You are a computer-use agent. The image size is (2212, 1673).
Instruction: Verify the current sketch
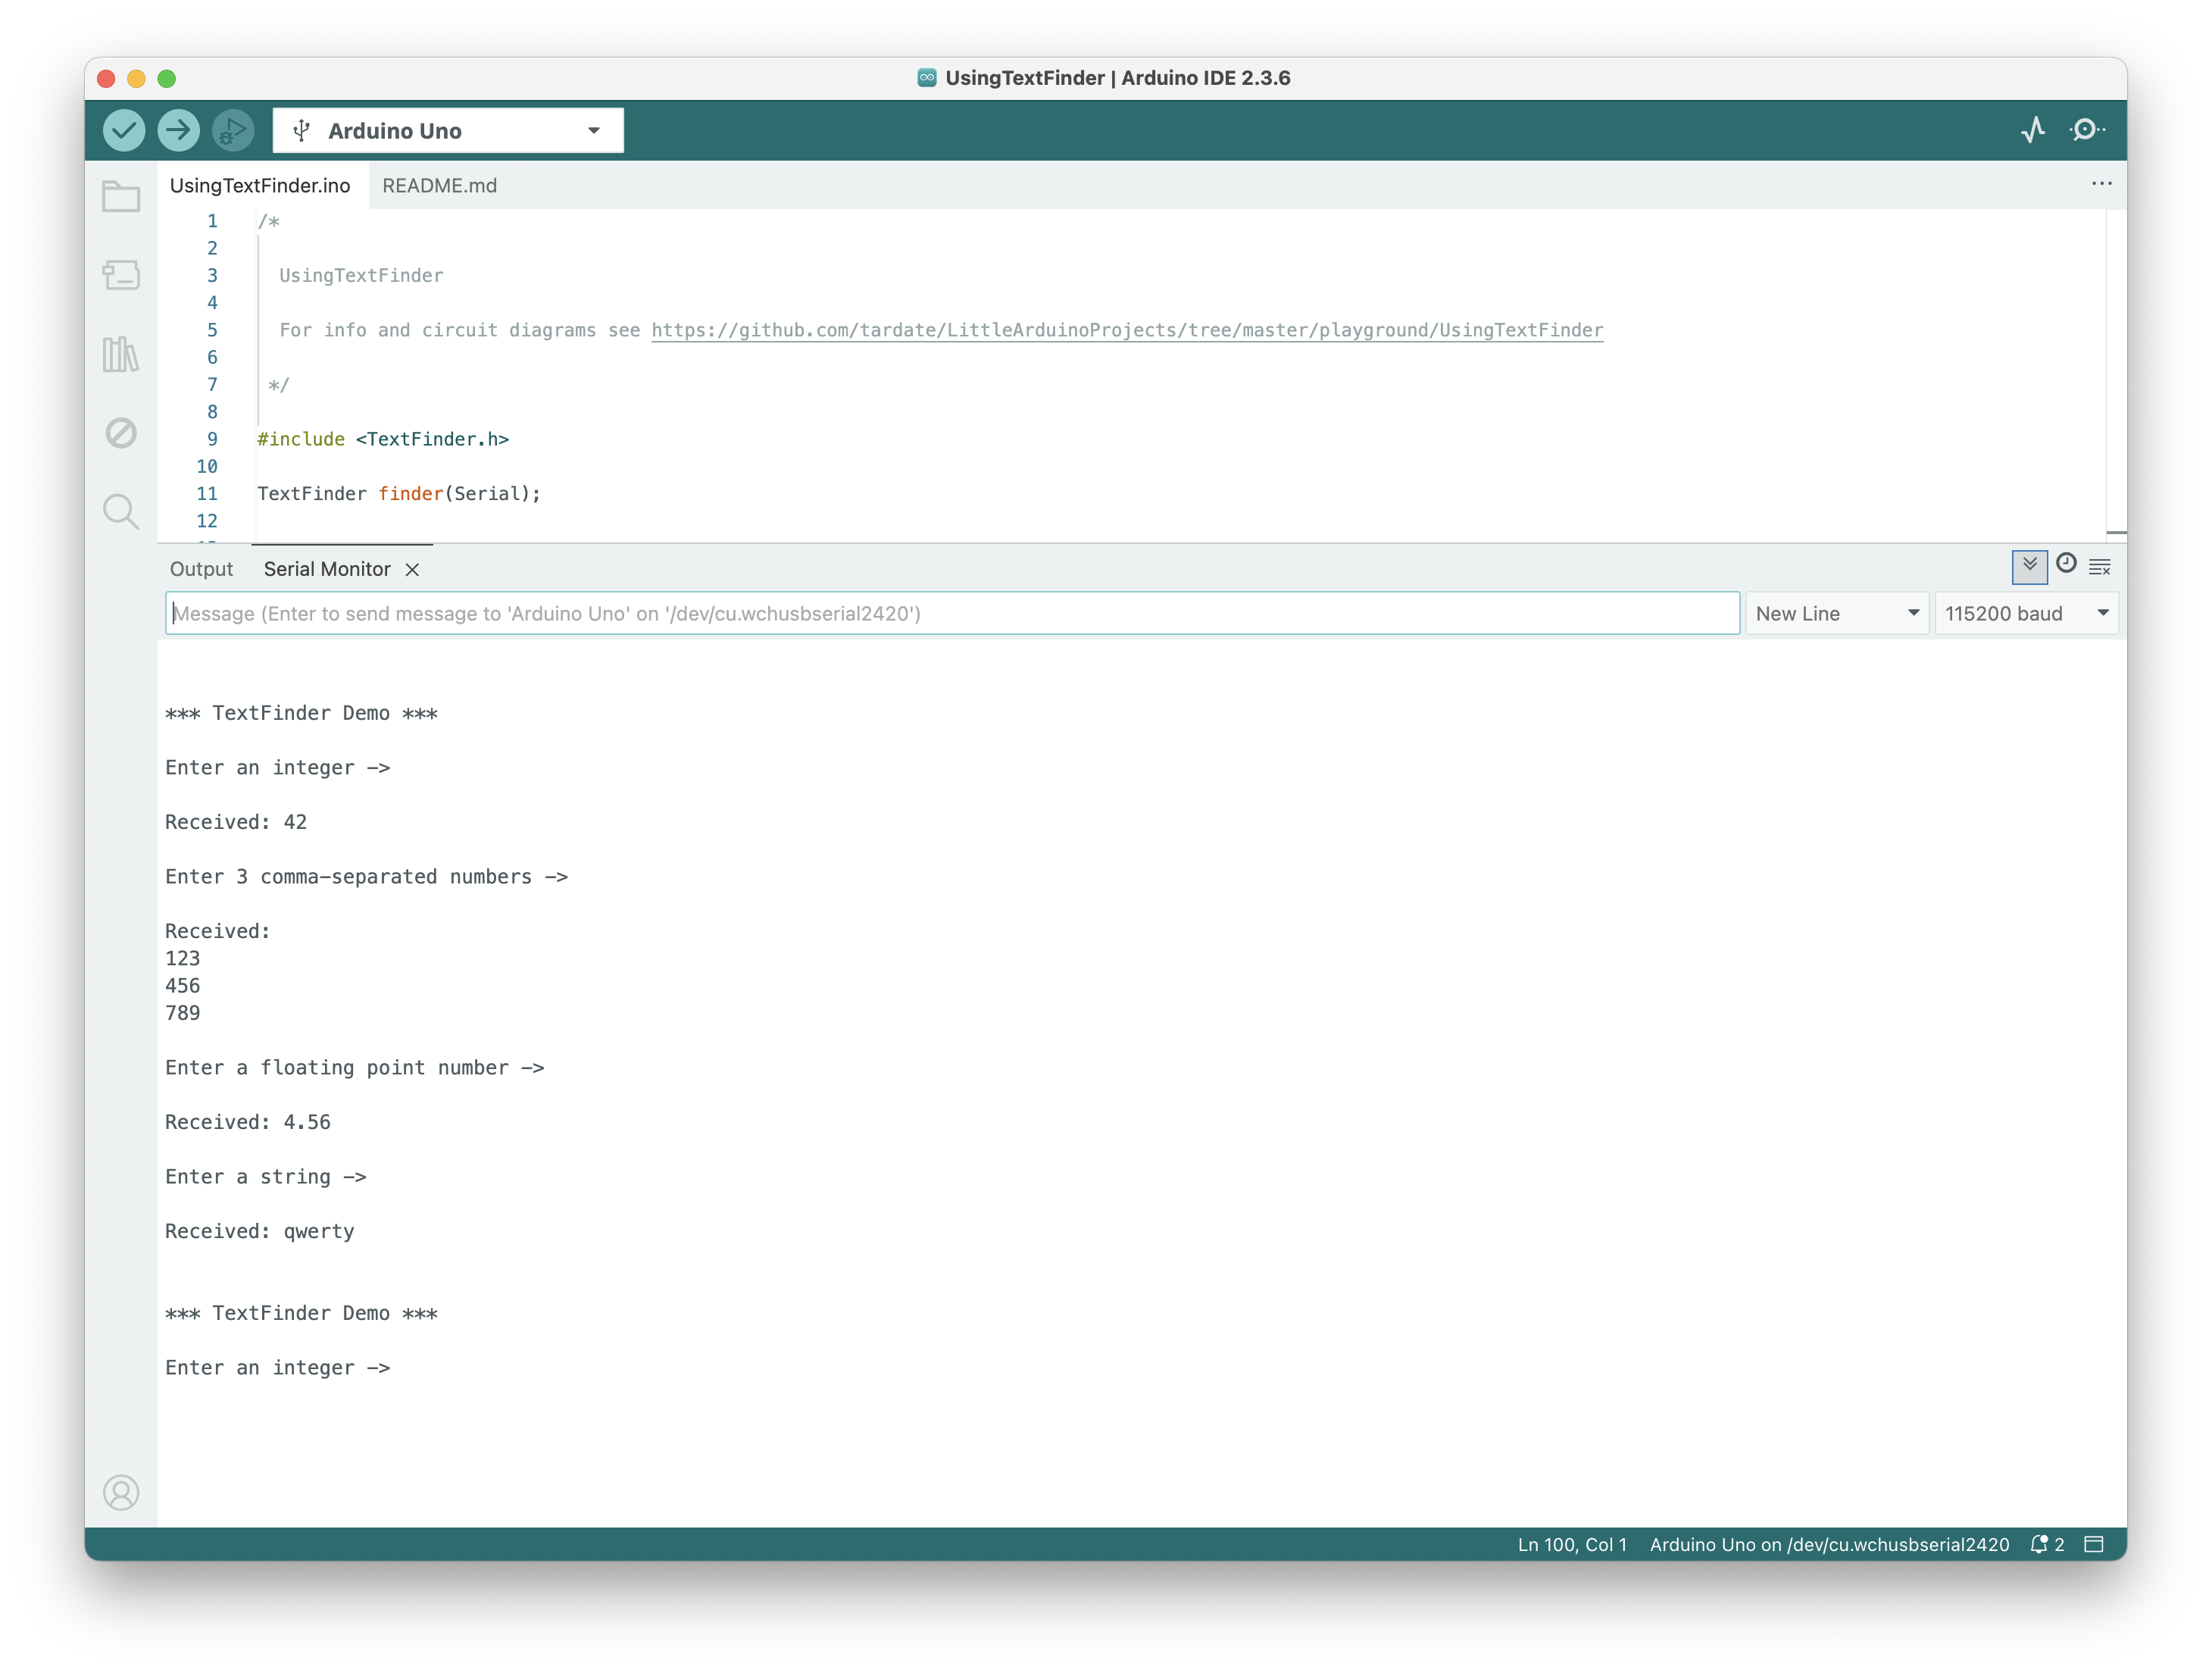(123, 130)
